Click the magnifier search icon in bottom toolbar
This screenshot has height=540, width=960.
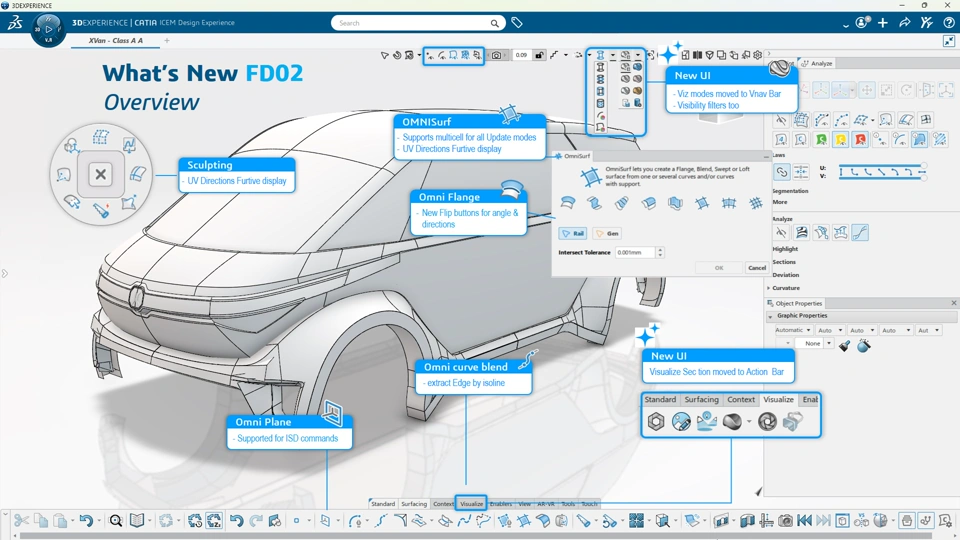(116, 520)
